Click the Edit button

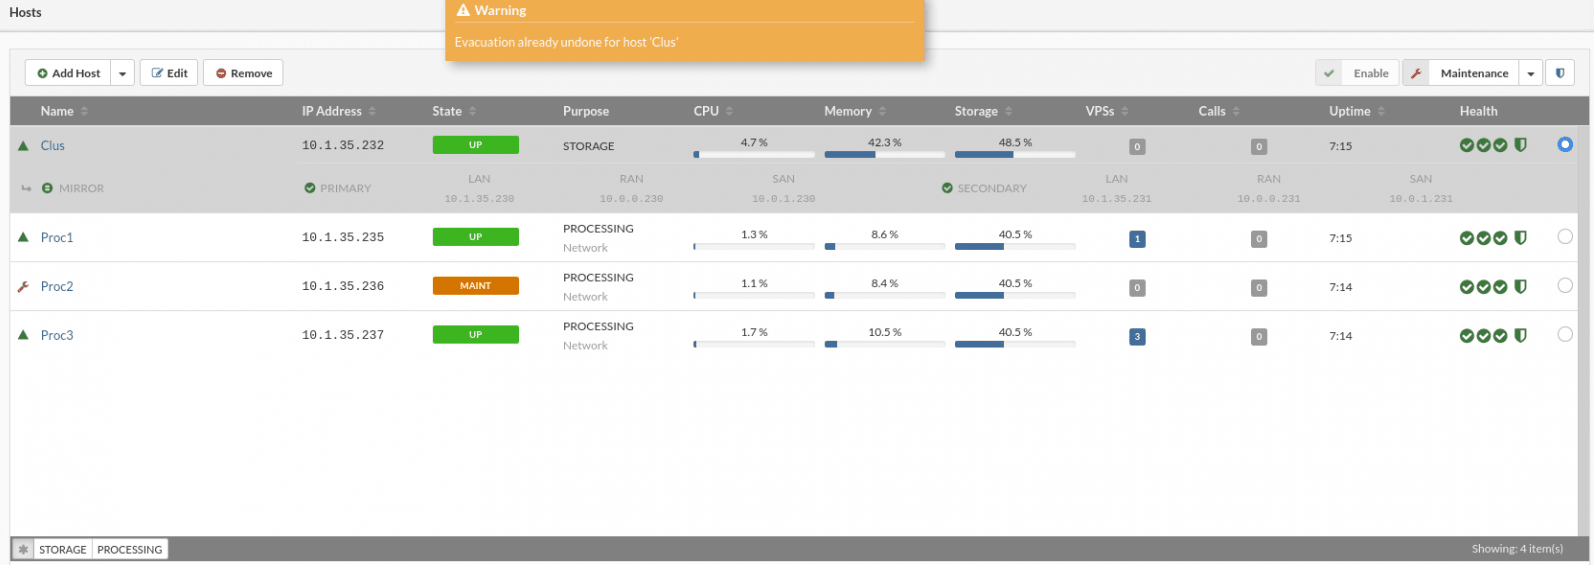(169, 73)
